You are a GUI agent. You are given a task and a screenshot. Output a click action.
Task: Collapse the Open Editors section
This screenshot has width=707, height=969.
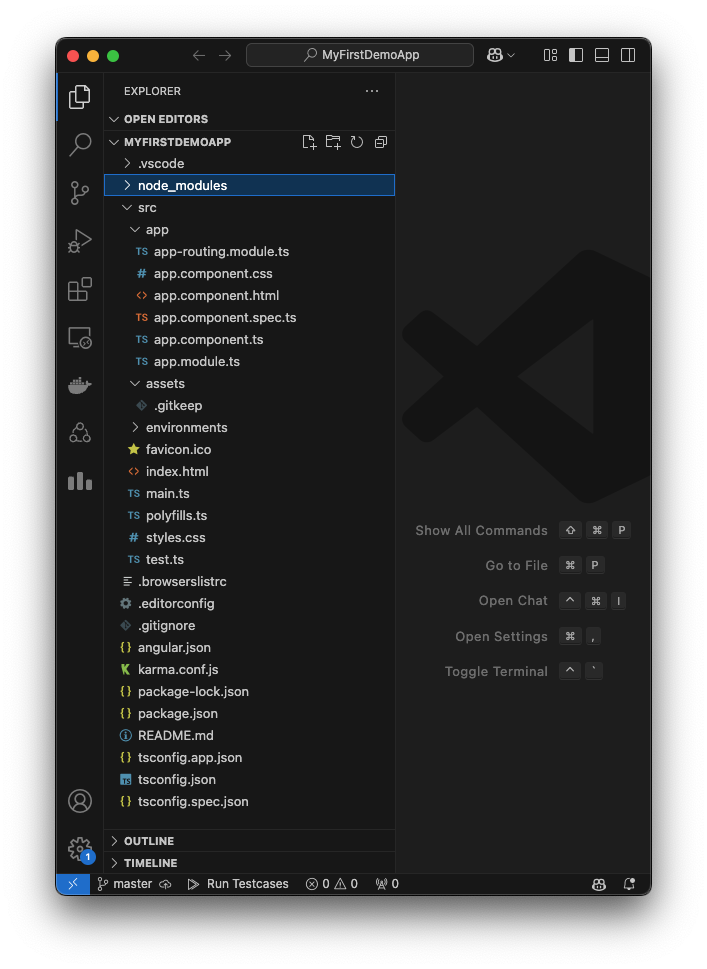pyautogui.click(x=250, y=119)
